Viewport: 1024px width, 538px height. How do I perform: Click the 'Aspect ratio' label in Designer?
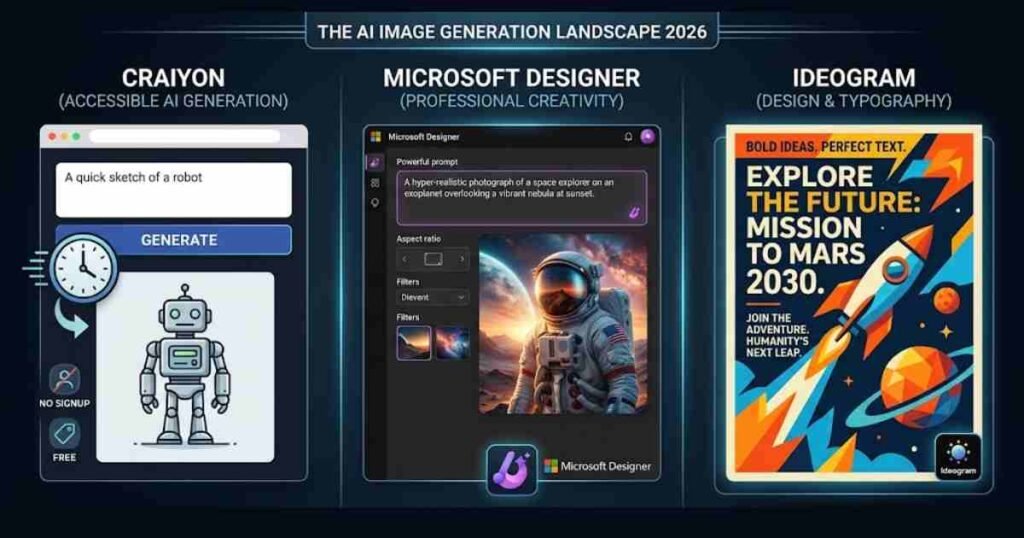(419, 239)
